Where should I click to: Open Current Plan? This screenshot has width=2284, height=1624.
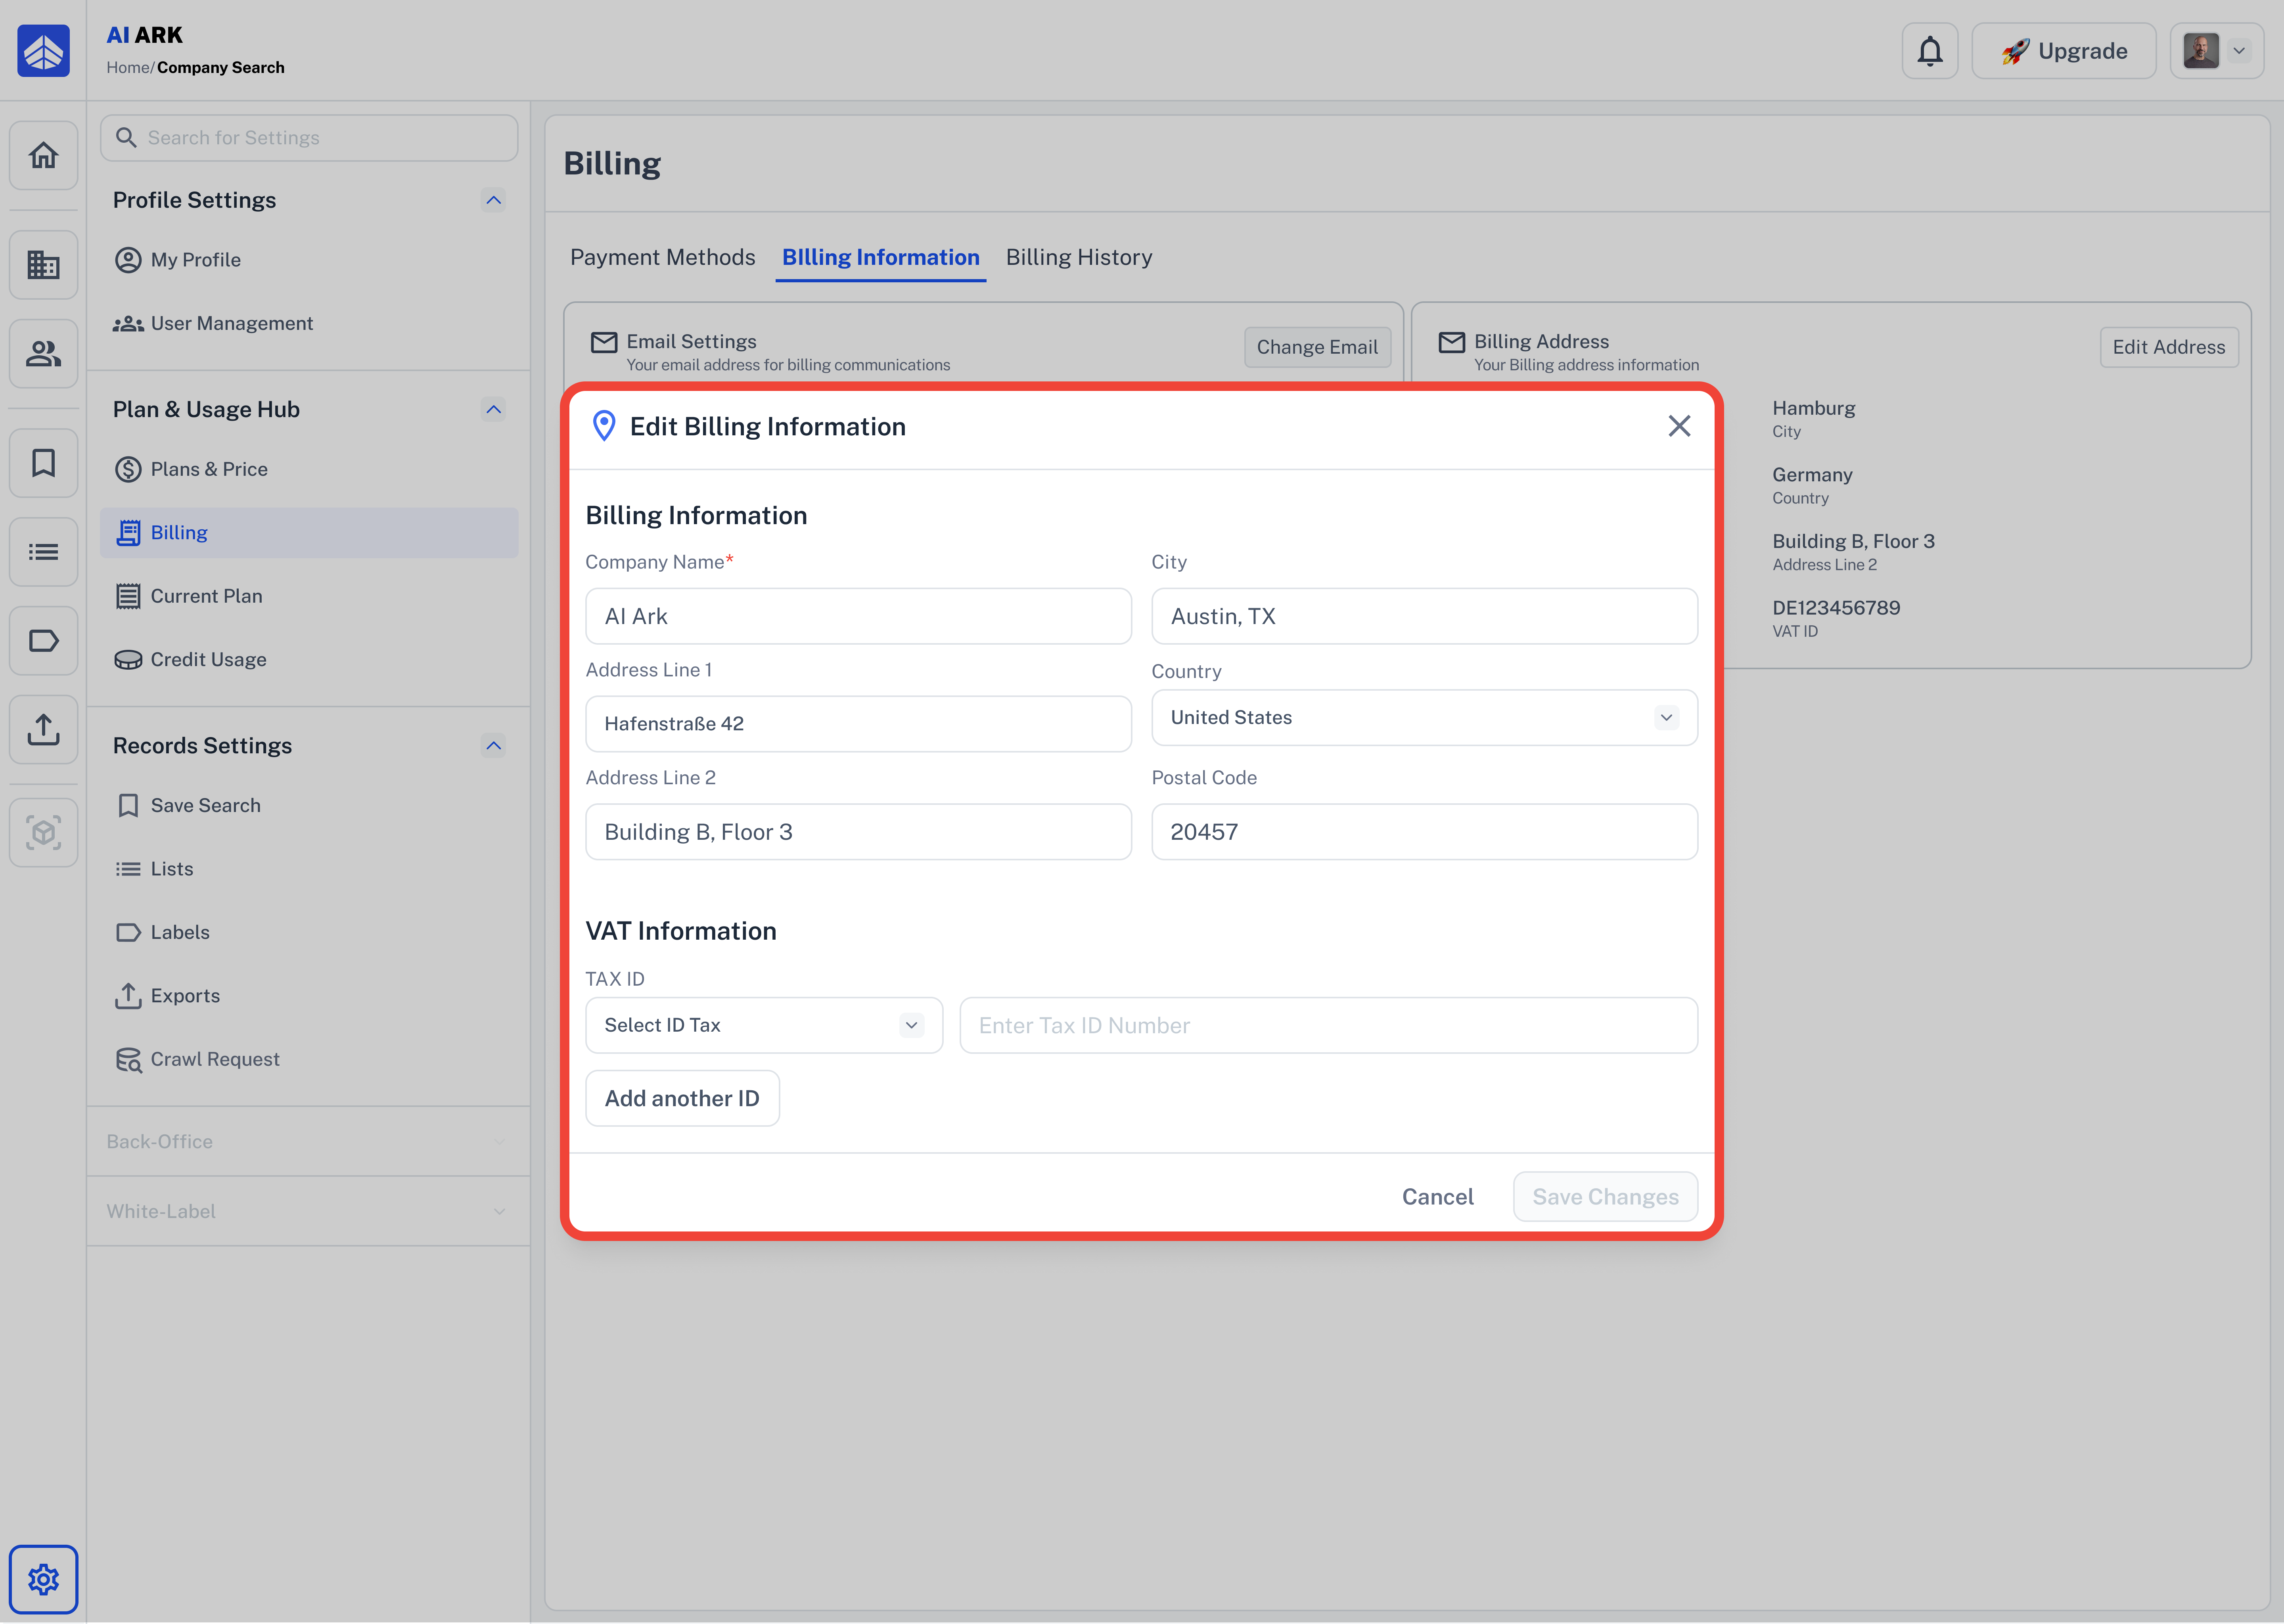click(309, 596)
